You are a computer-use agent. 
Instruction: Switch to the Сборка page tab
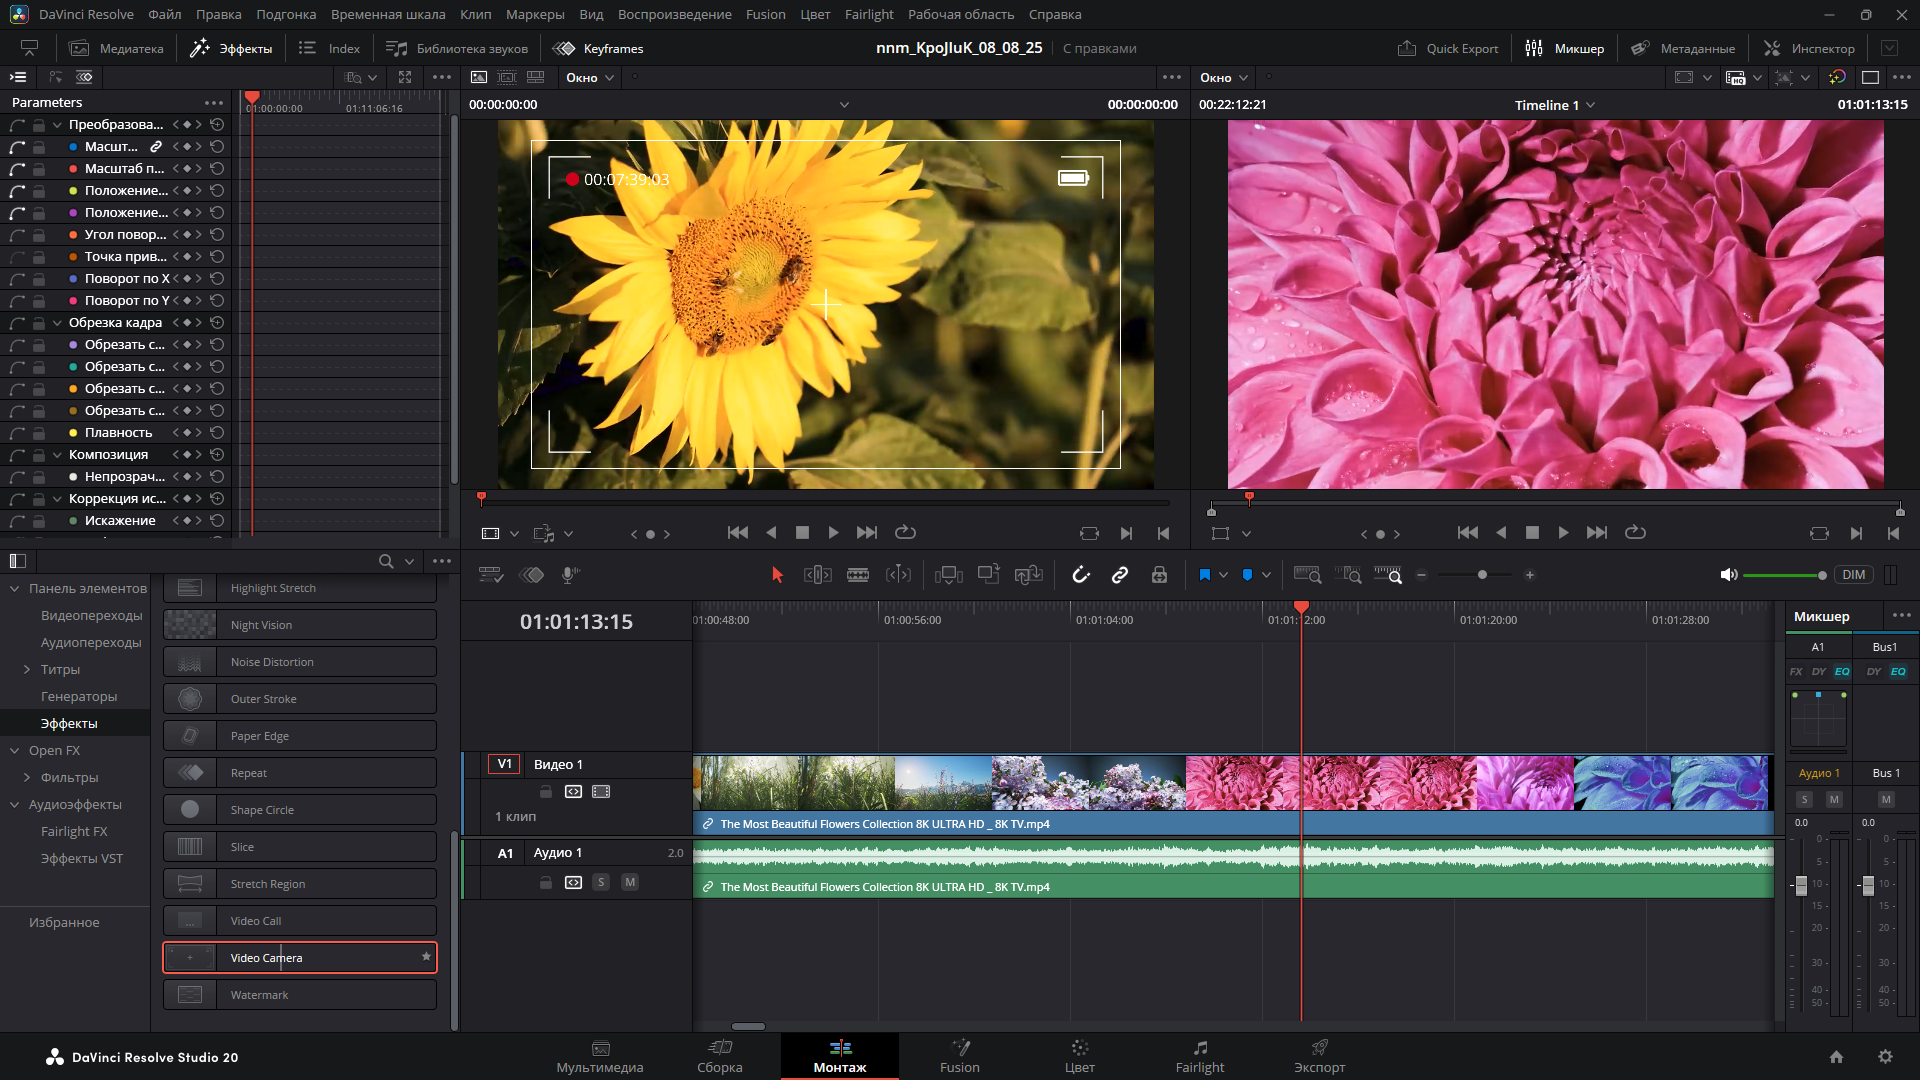(720, 1056)
